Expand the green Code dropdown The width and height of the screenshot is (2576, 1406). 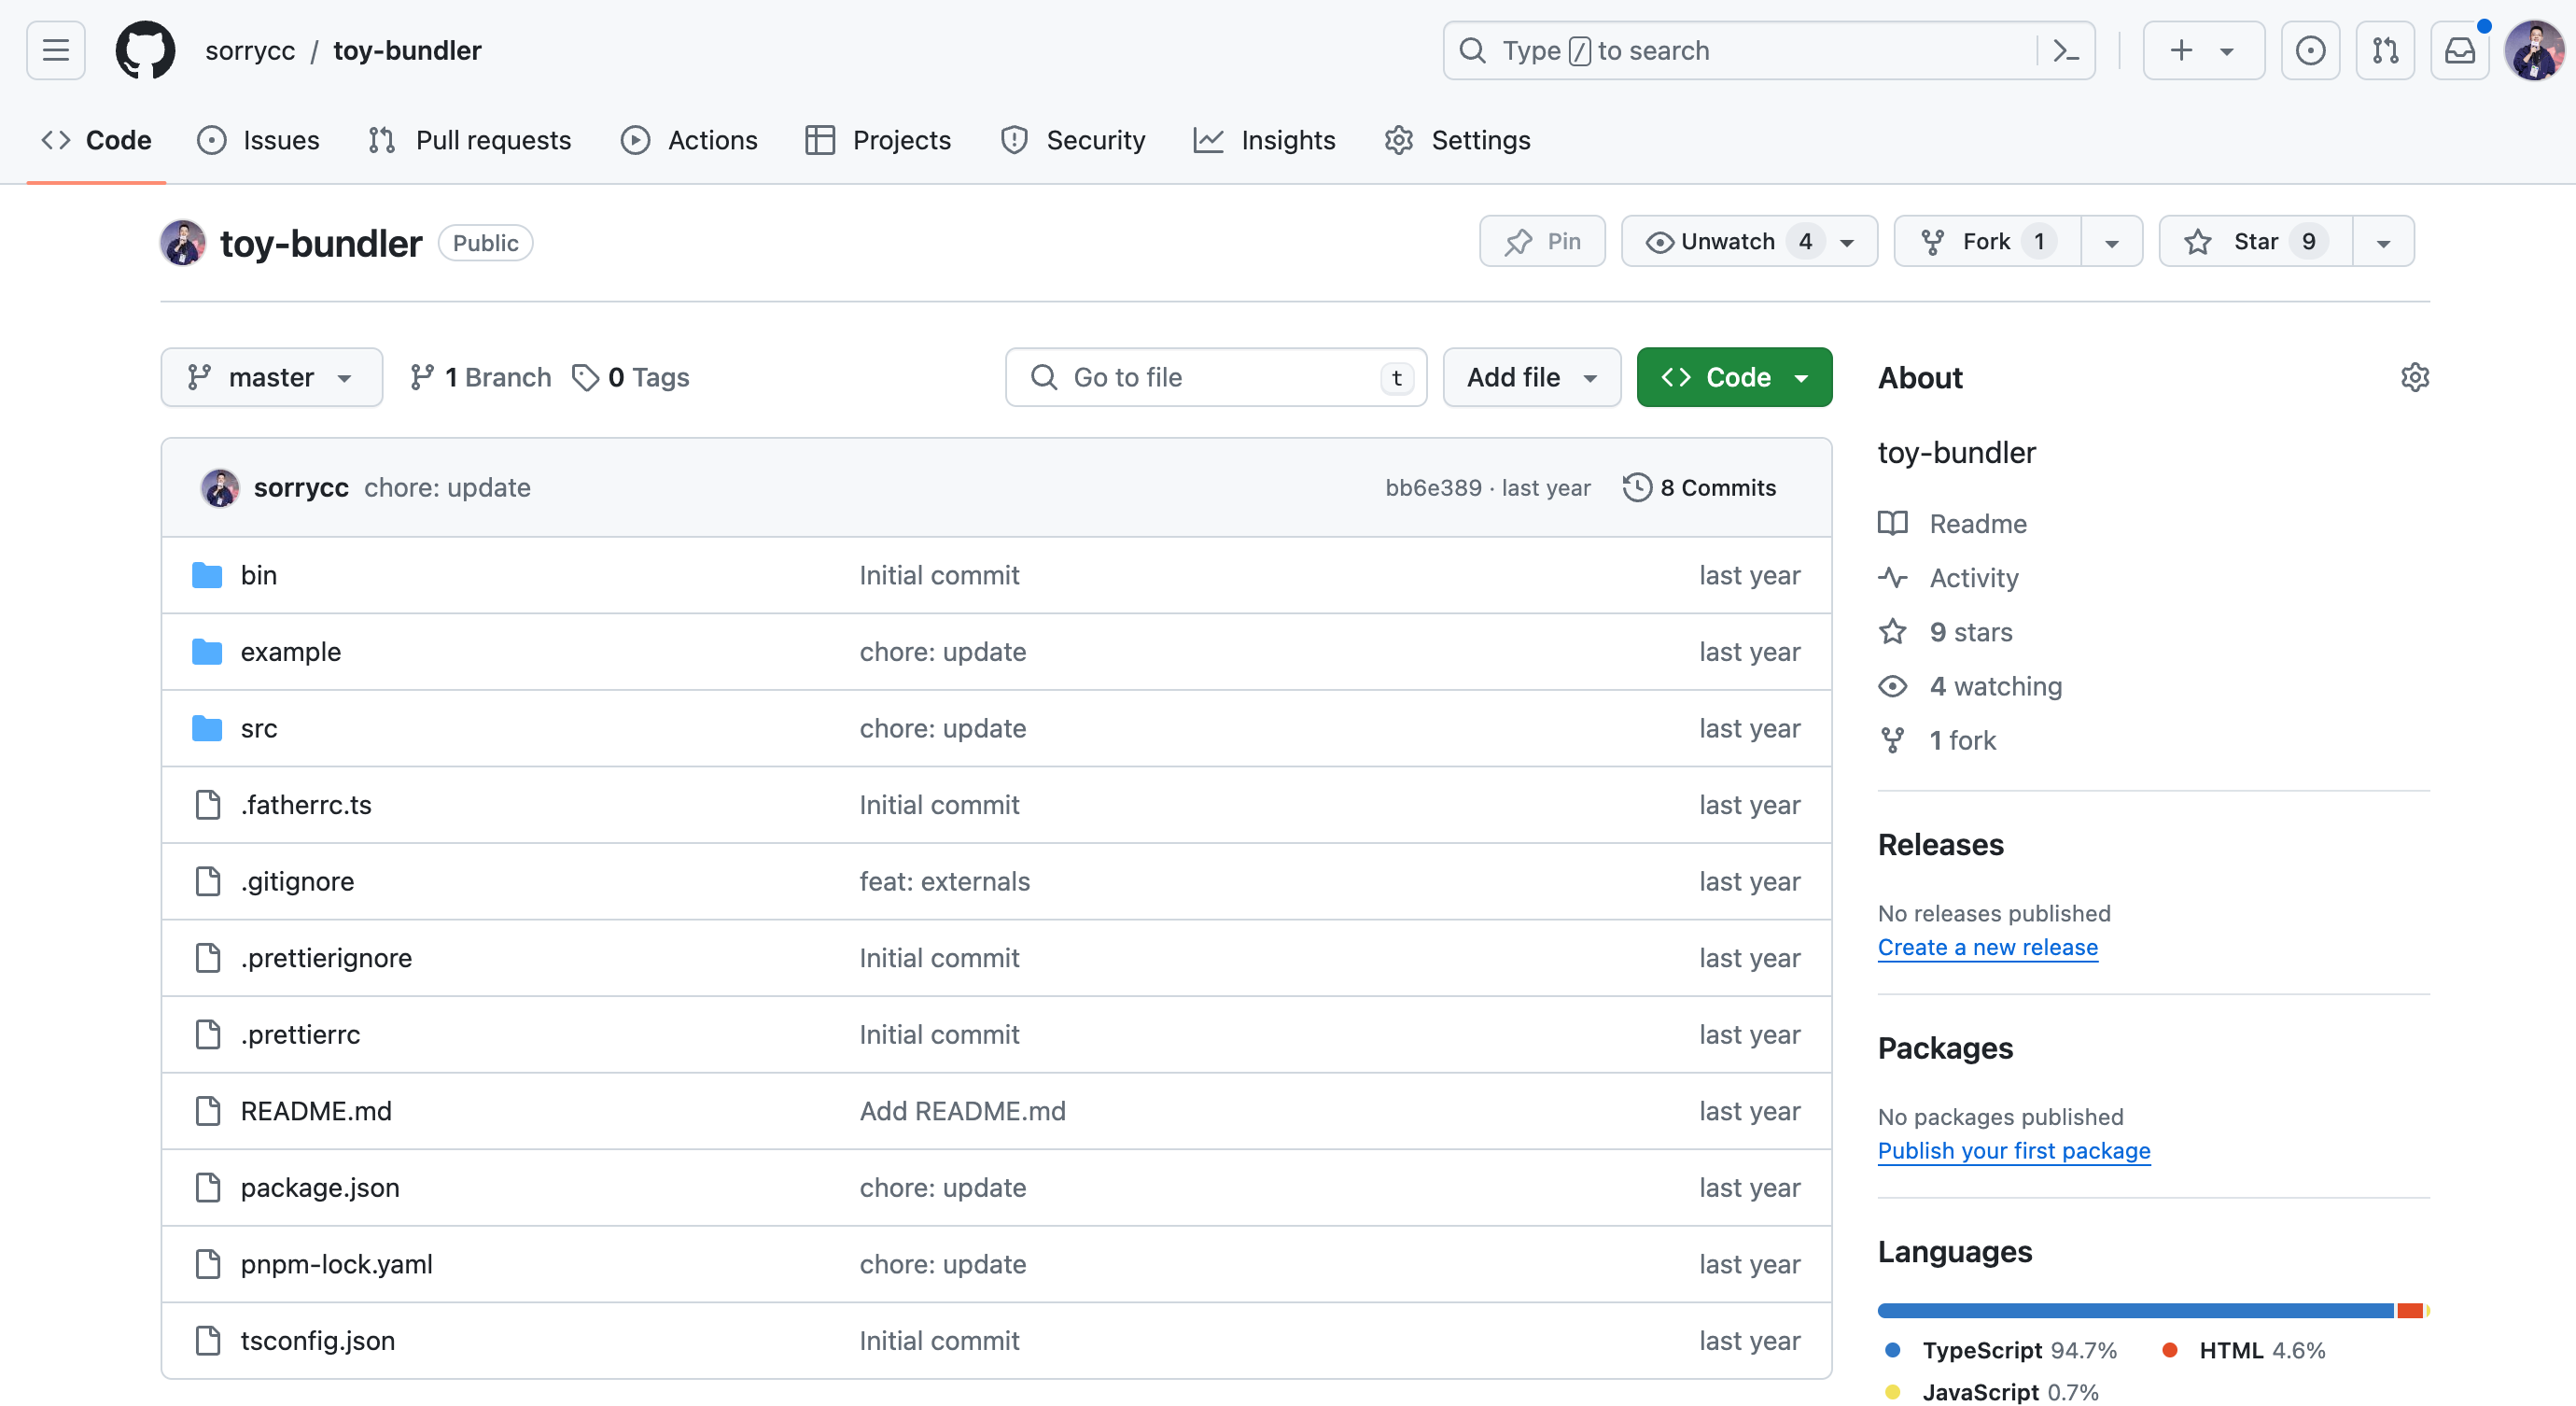click(1734, 377)
